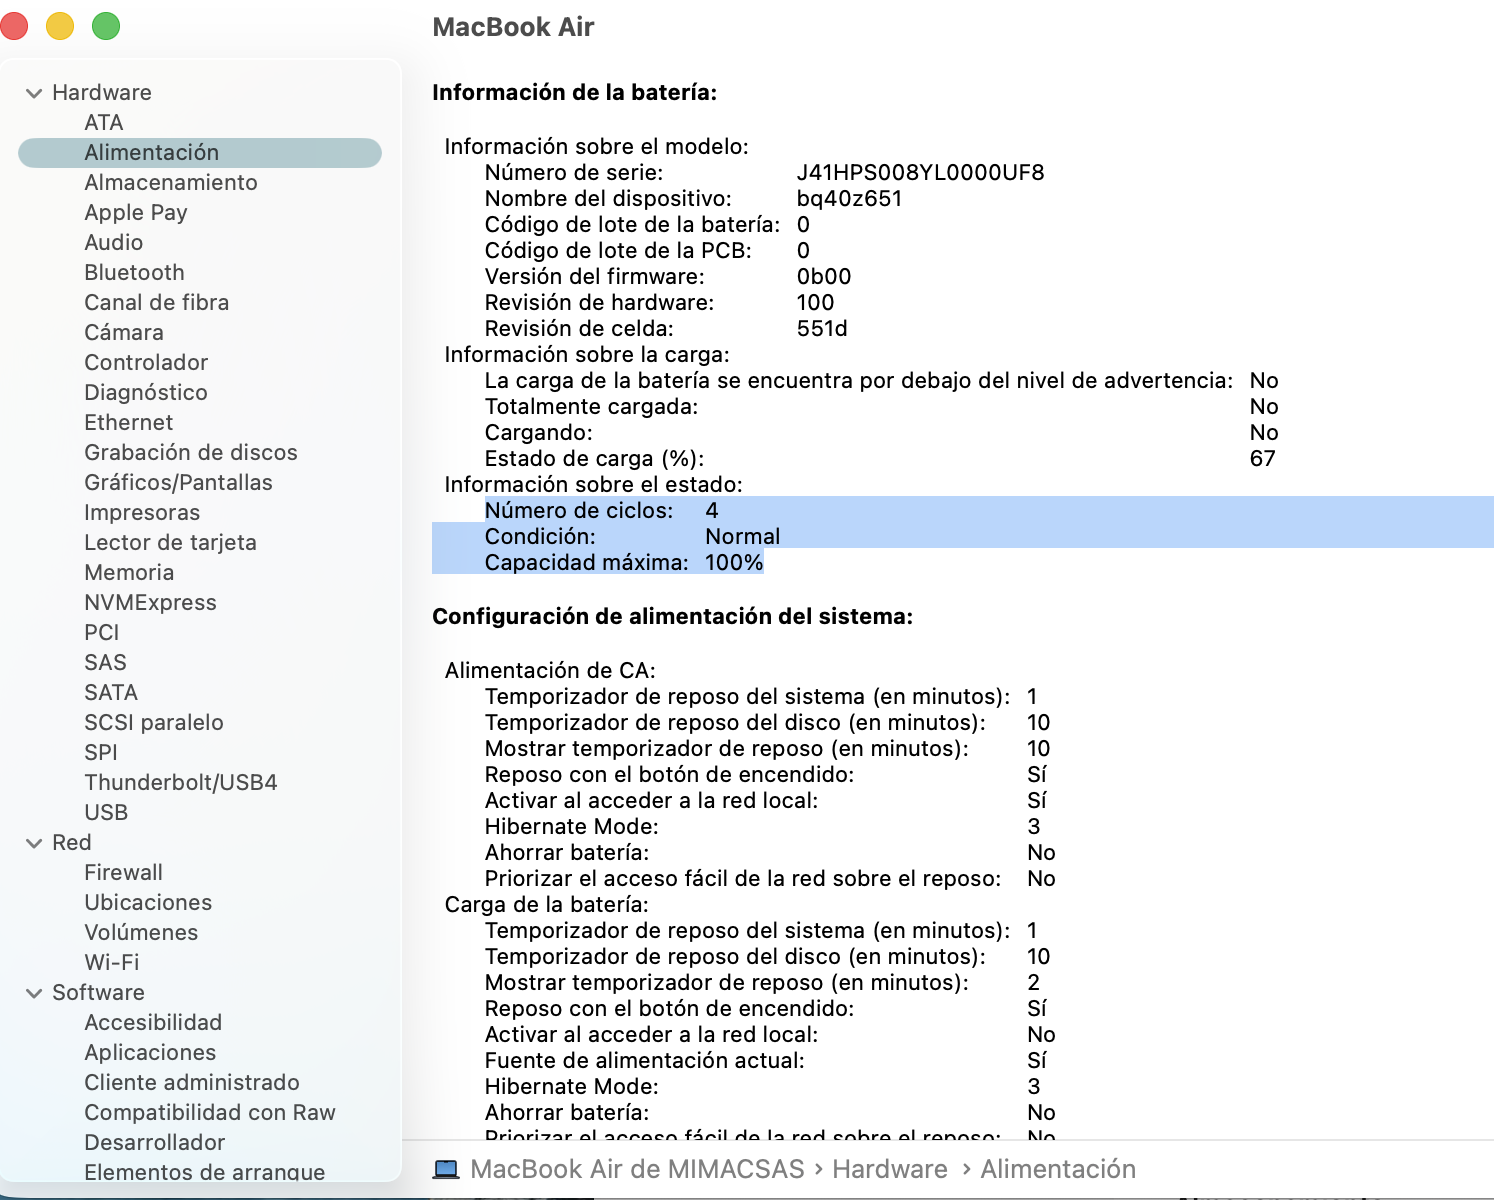This screenshot has height=1200, width=1494.
Task: Open Accesibilidad under Software
Action: (153, 1022)
